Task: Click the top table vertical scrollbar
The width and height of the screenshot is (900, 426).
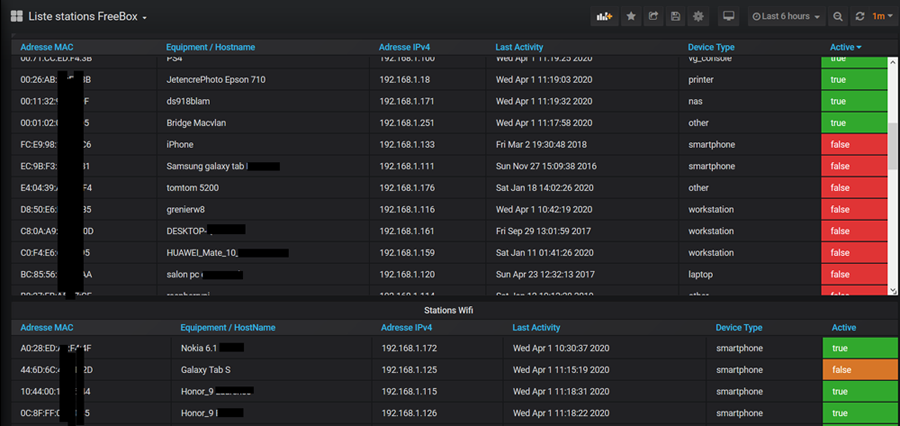Action: [x=893, y=150]
